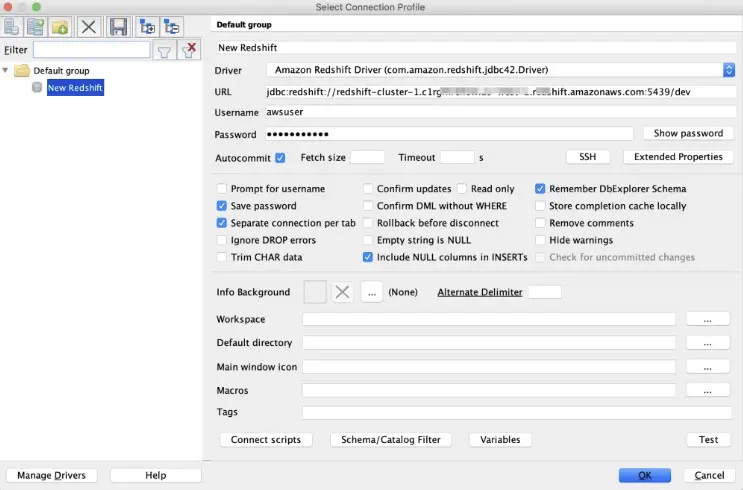Click the Default directory text field
743x490 pixels.
pos(489,343)
